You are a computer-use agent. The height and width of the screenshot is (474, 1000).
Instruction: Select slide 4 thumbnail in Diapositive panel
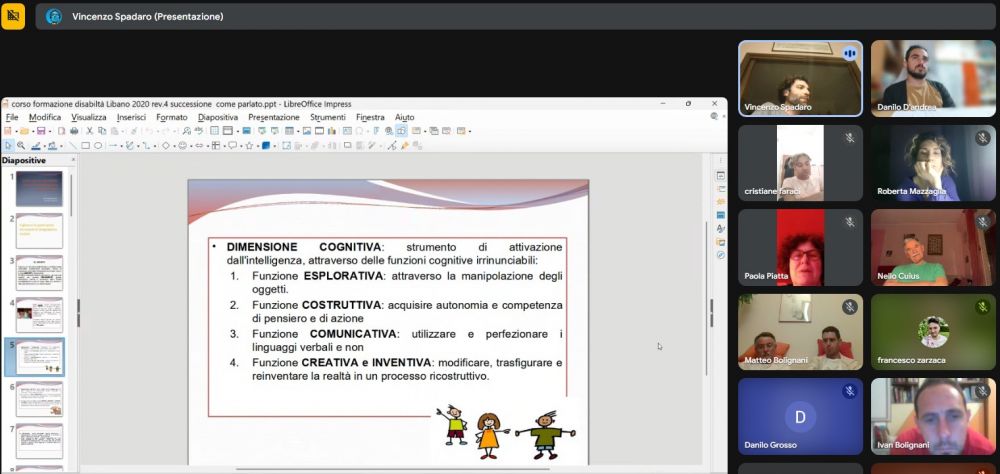pos(39,315)
